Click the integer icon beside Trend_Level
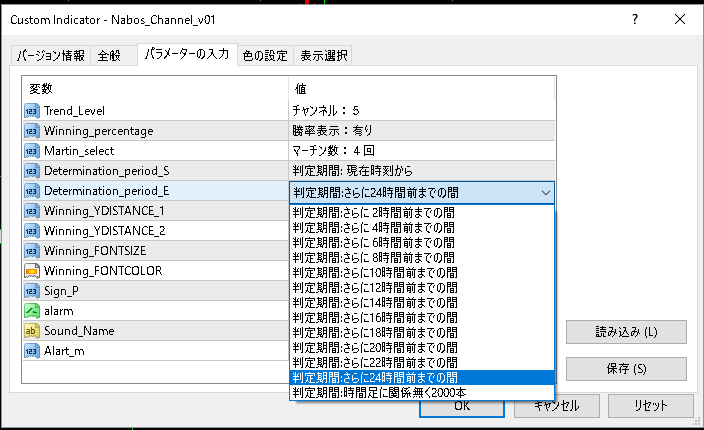The height and width of the screenshot is (430, 704). pos(31,111)
